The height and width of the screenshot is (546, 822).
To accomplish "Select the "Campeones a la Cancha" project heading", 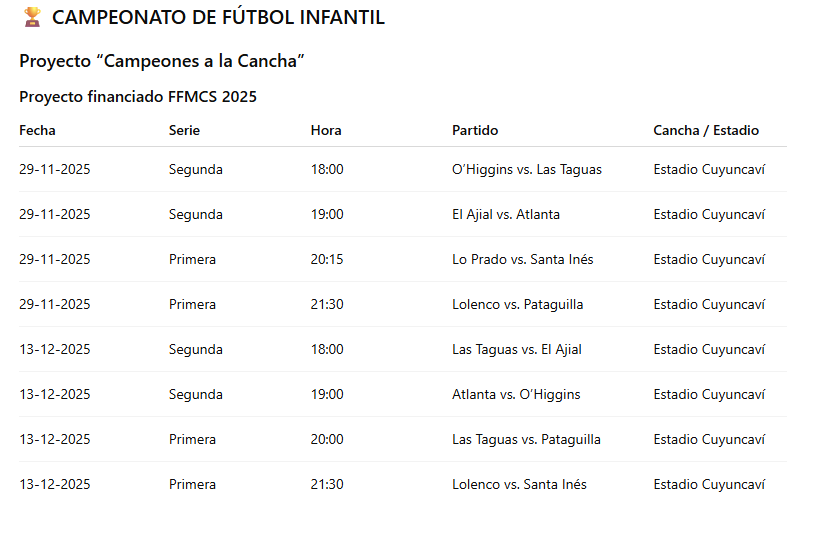I will [x=161, y=61].
